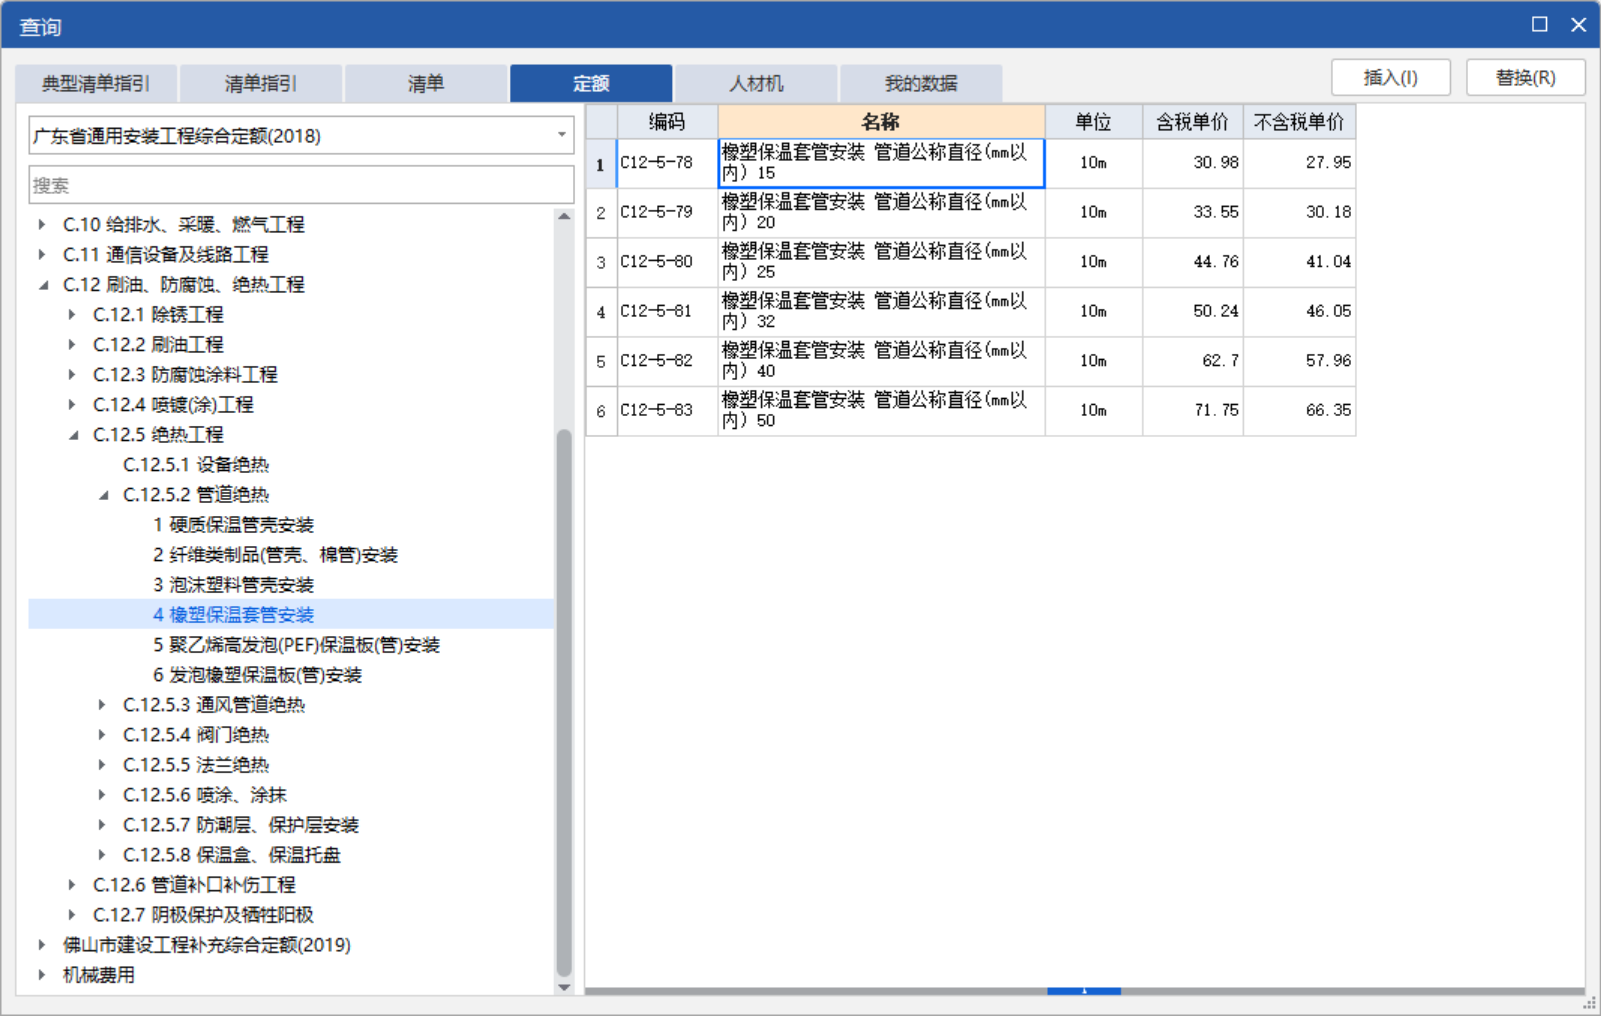1601x1016 pixels.
Task: Expand the C.12.5.3 通风管道绝热 node
Action: click(x=102, y=705)
